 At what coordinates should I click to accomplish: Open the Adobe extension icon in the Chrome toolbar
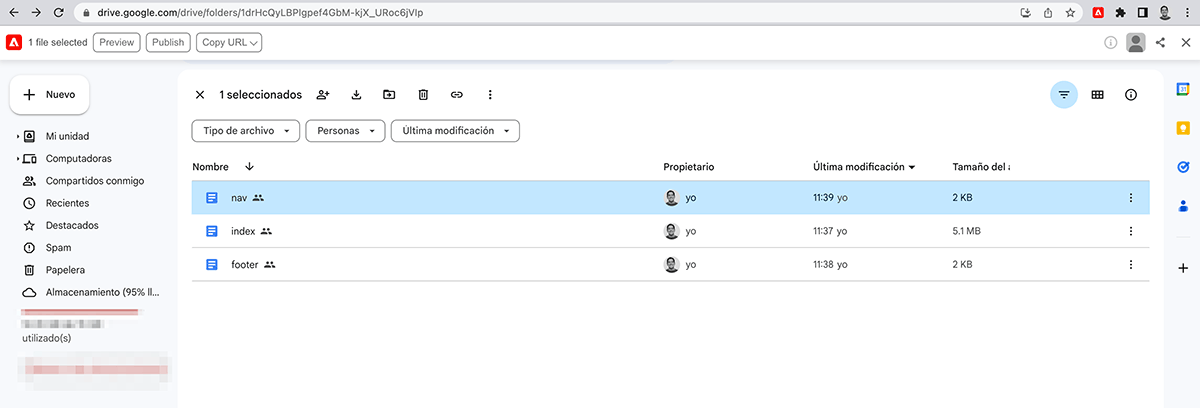(1098, 13)
